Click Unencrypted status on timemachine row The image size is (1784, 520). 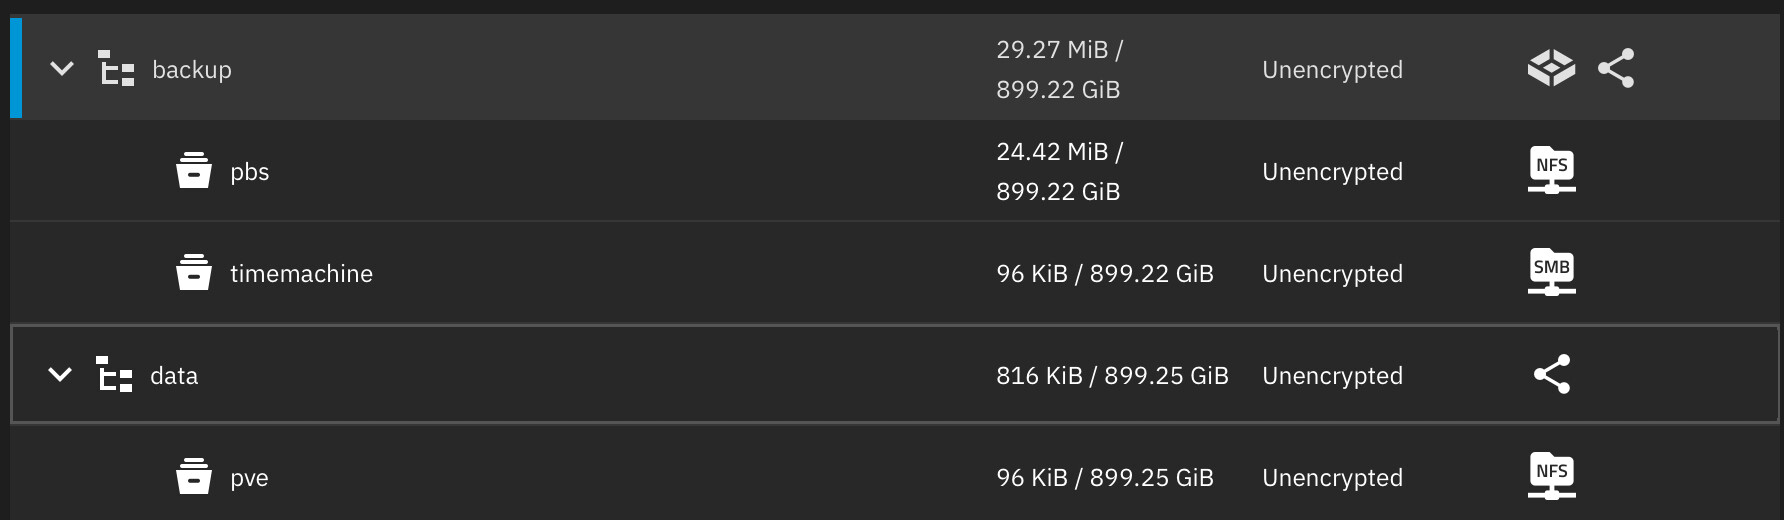pos(1332,274)
